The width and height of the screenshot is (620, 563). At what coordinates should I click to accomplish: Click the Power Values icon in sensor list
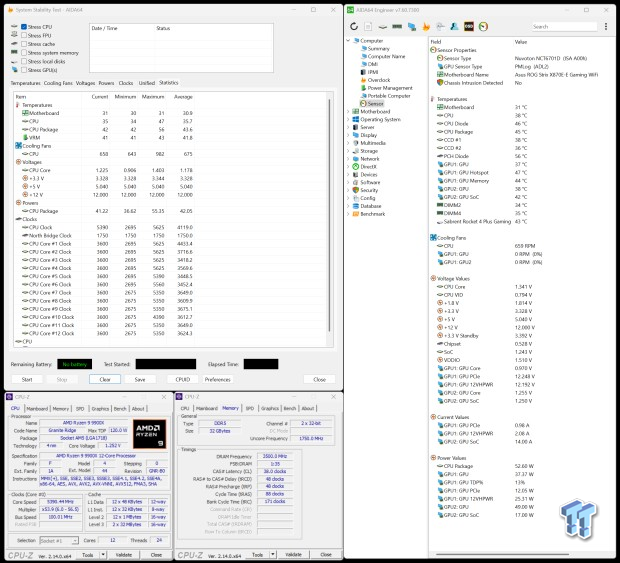433,458
